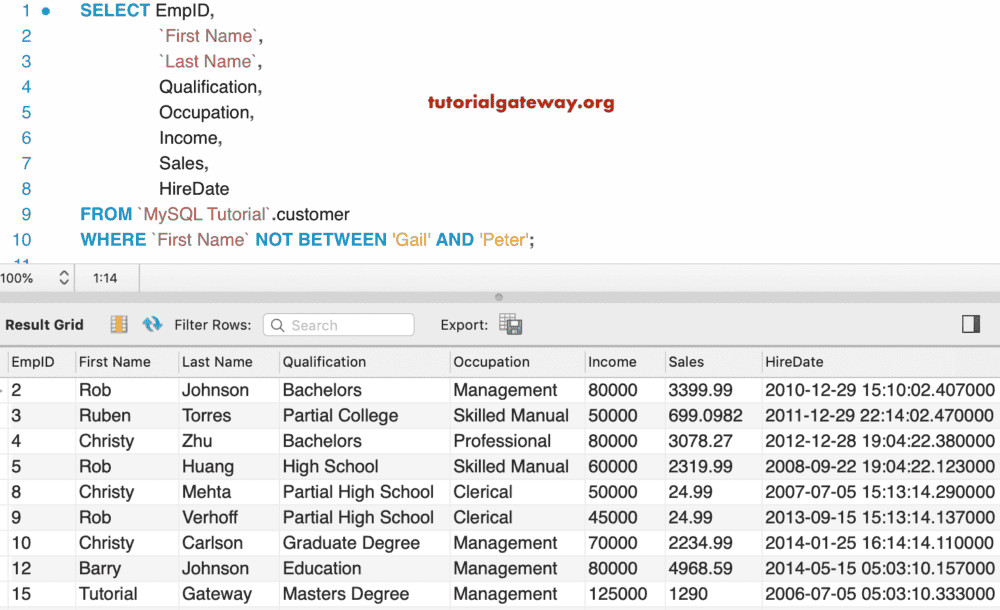
Task: Select line number 10 in the gutter
Action: (22, 240)
